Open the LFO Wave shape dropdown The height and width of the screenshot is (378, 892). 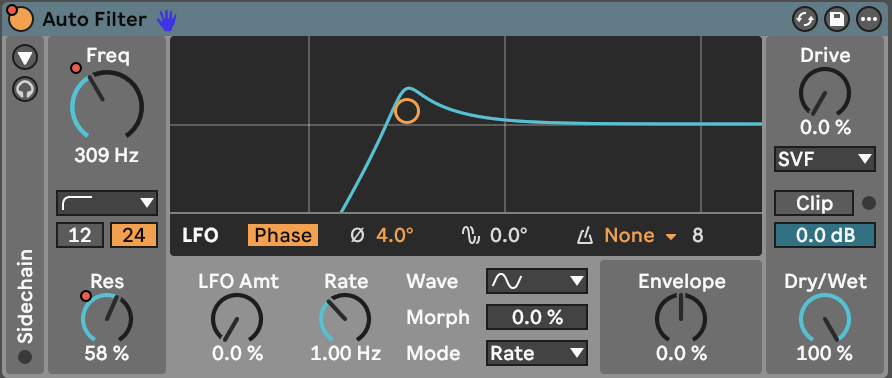point(536,281)
